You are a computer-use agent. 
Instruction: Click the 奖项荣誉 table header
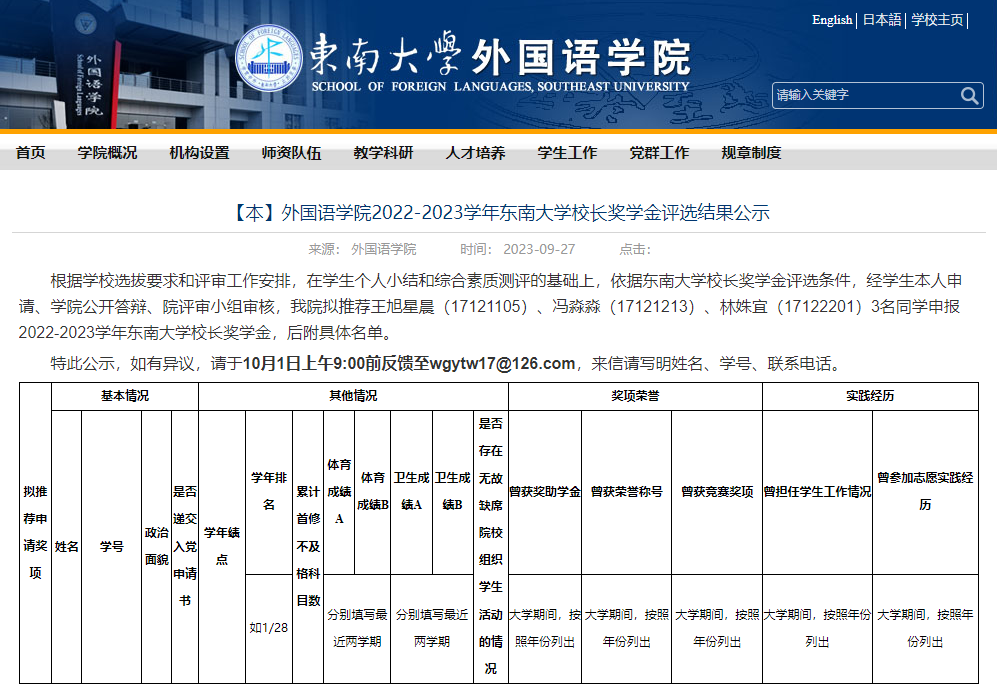tap(635, 396)
